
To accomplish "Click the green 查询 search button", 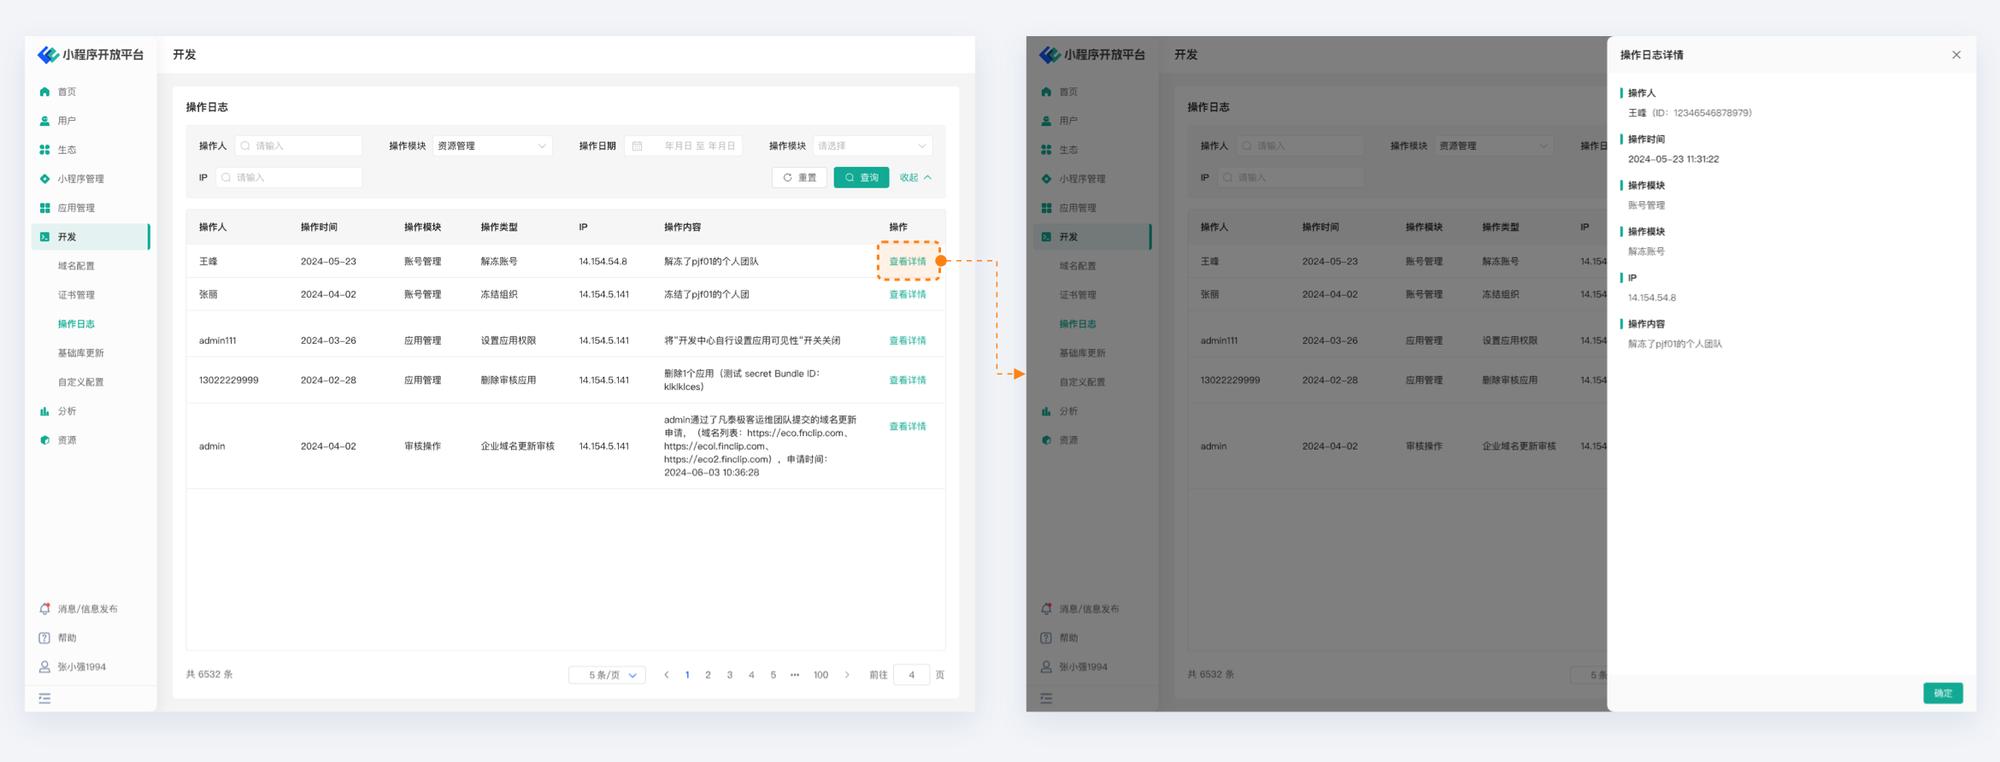I will point(861,178).
